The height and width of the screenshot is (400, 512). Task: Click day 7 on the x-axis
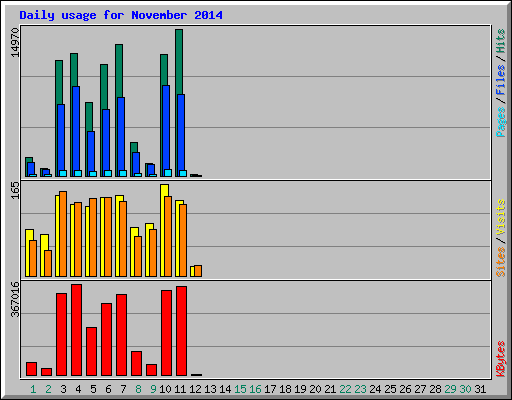[x=123, y=389]
